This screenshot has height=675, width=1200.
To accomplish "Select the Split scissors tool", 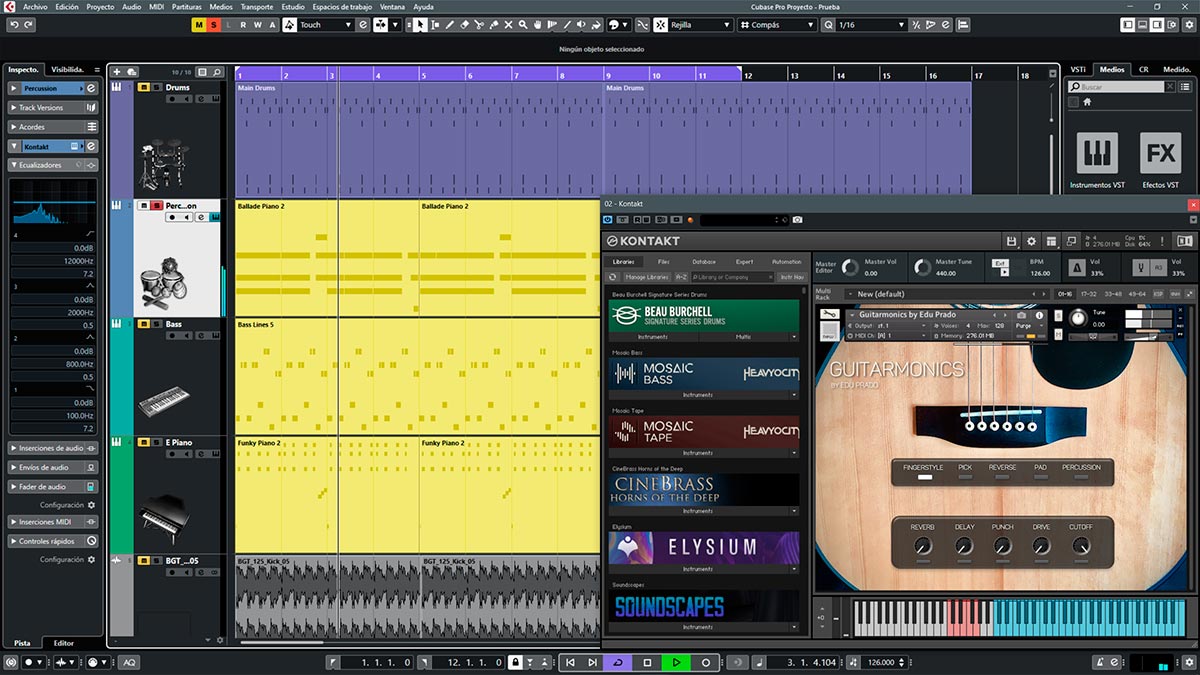I will tap(481, 24).
